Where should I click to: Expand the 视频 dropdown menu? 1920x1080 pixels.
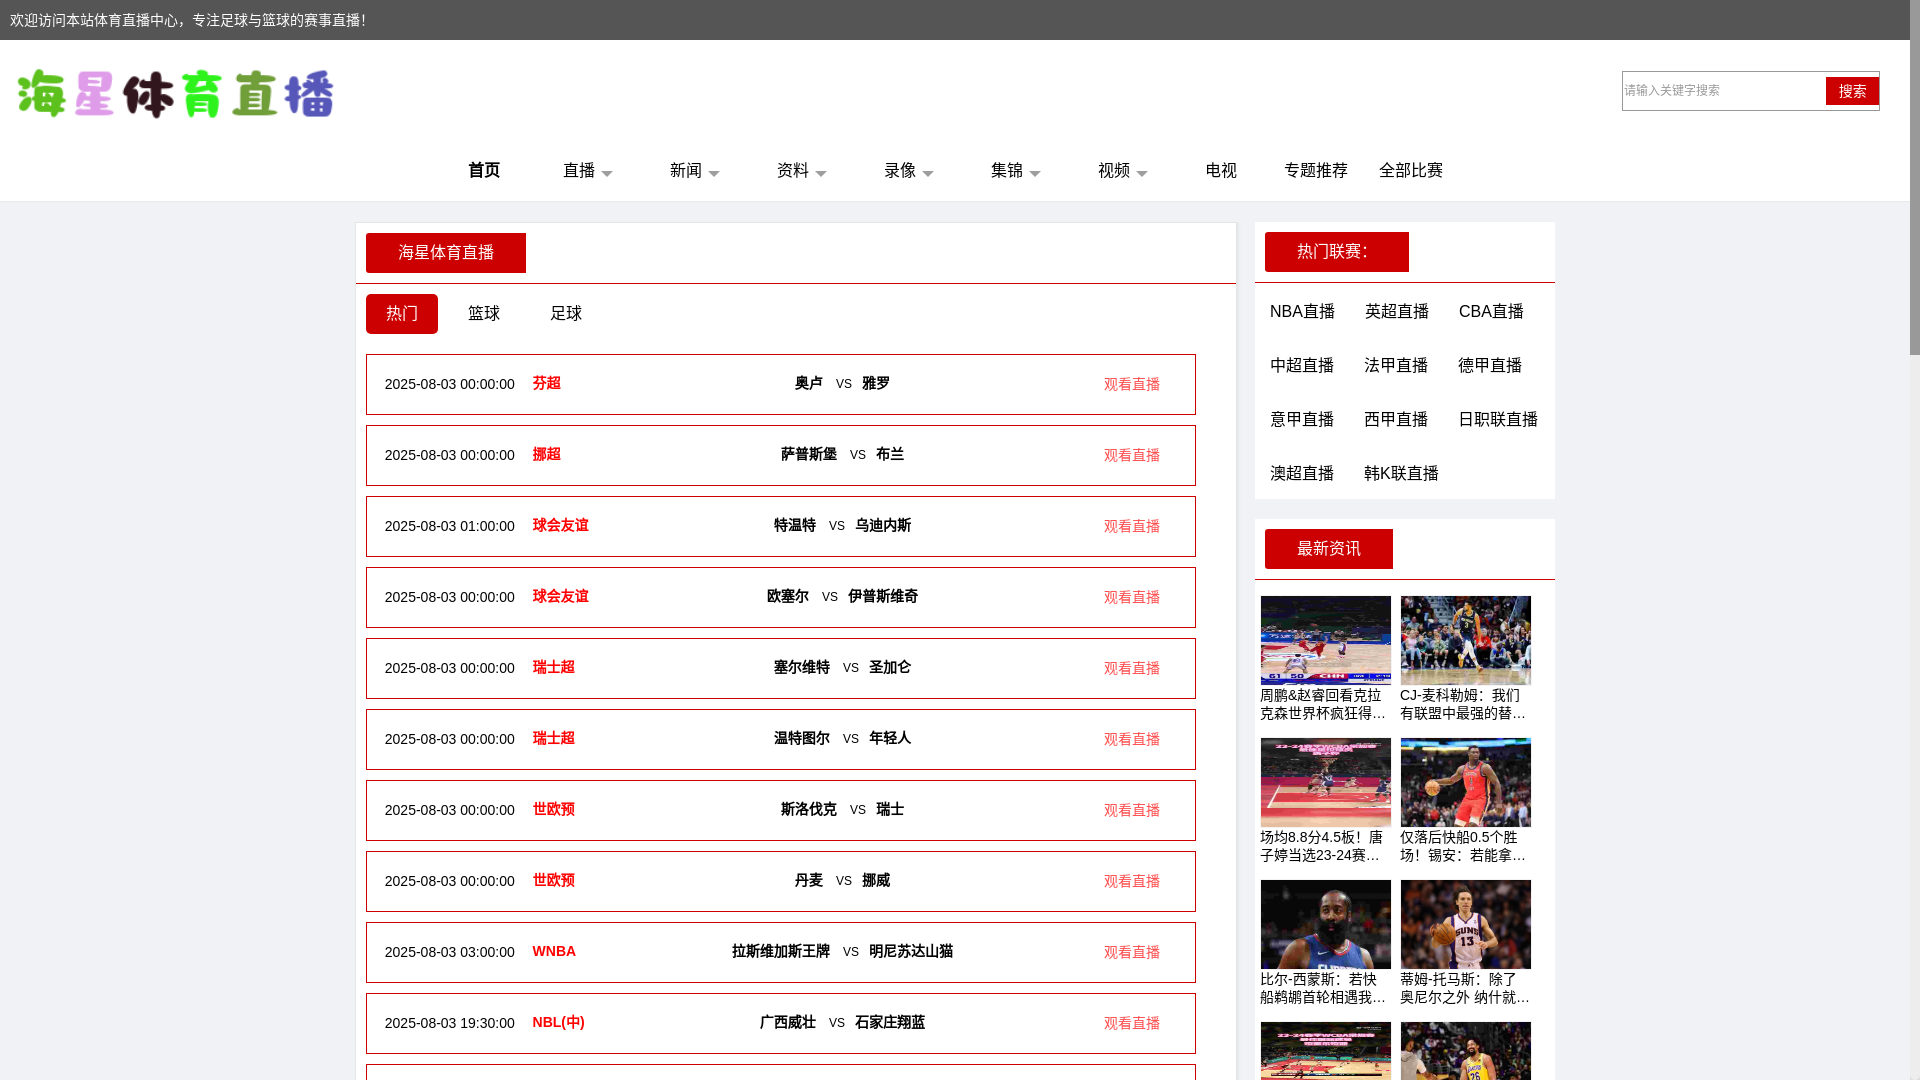click(1123, 171)
